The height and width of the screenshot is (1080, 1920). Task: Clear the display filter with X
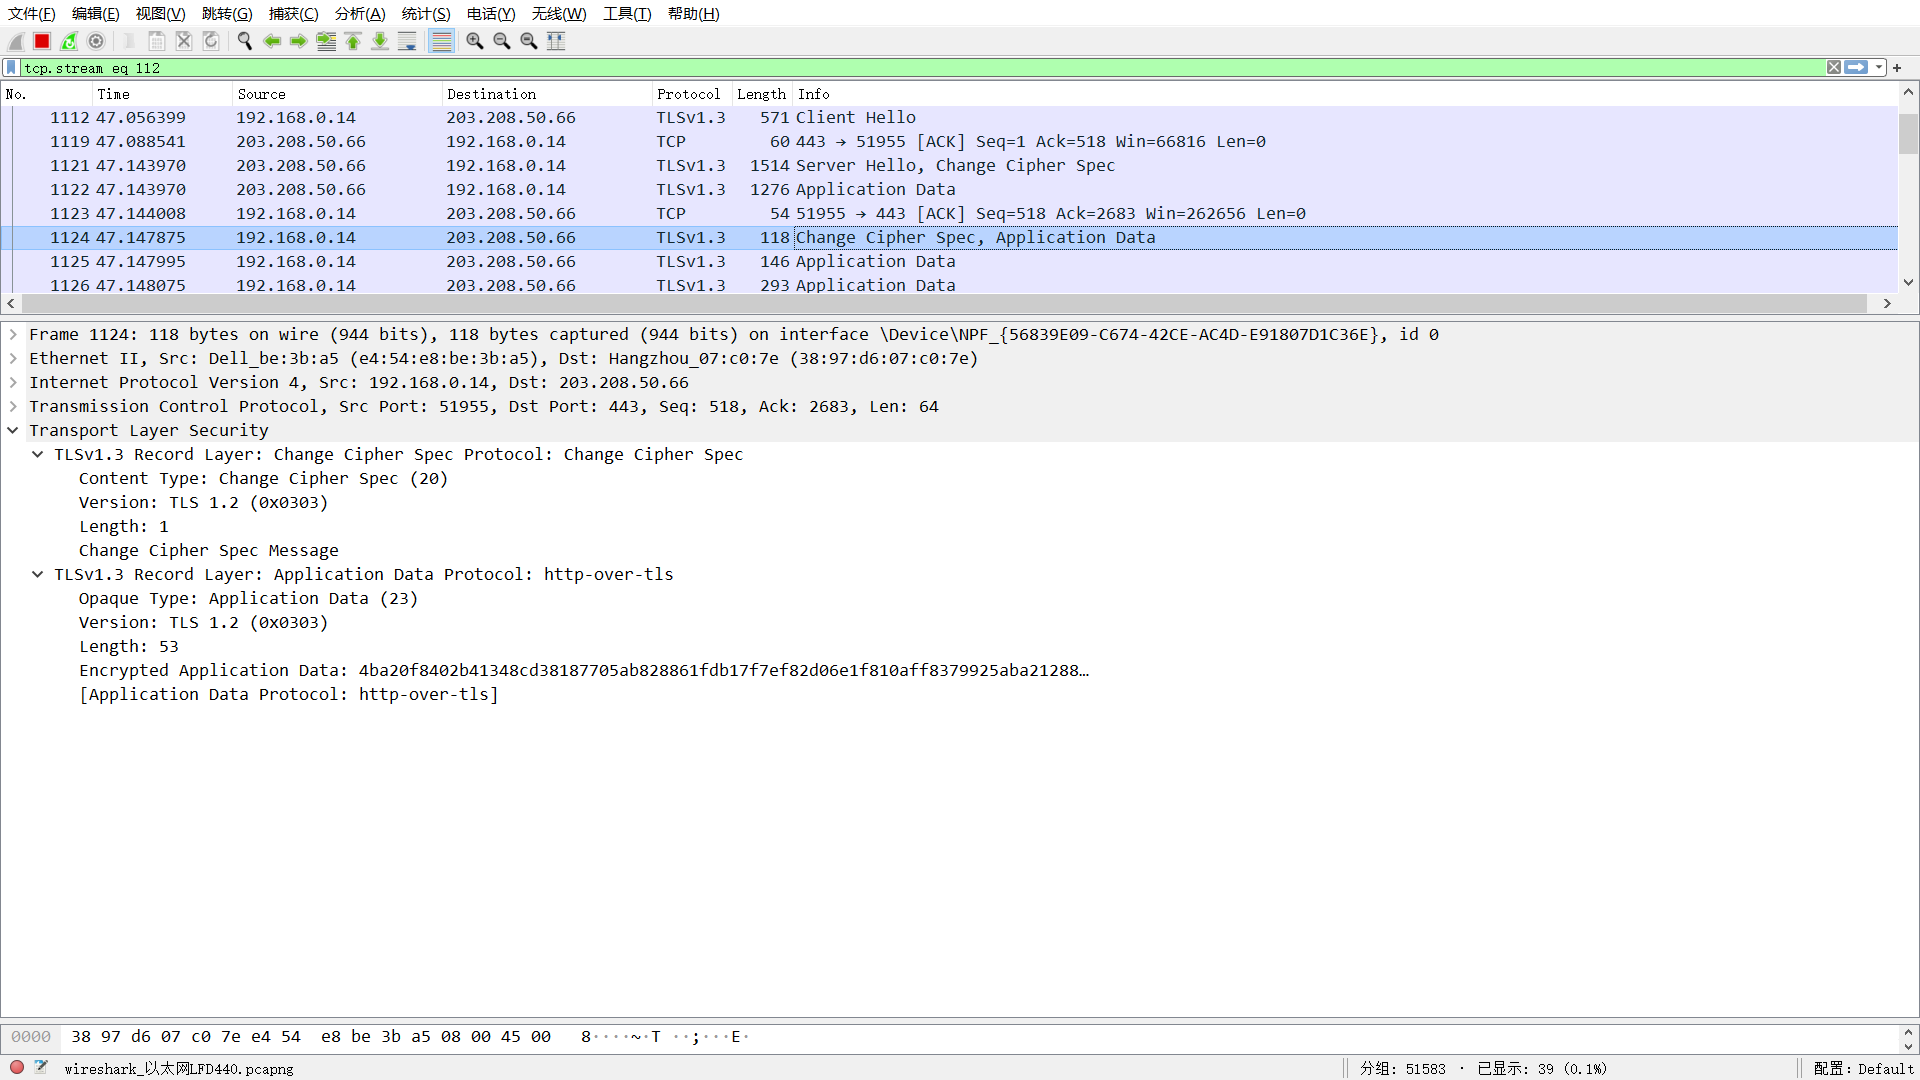1833,68
